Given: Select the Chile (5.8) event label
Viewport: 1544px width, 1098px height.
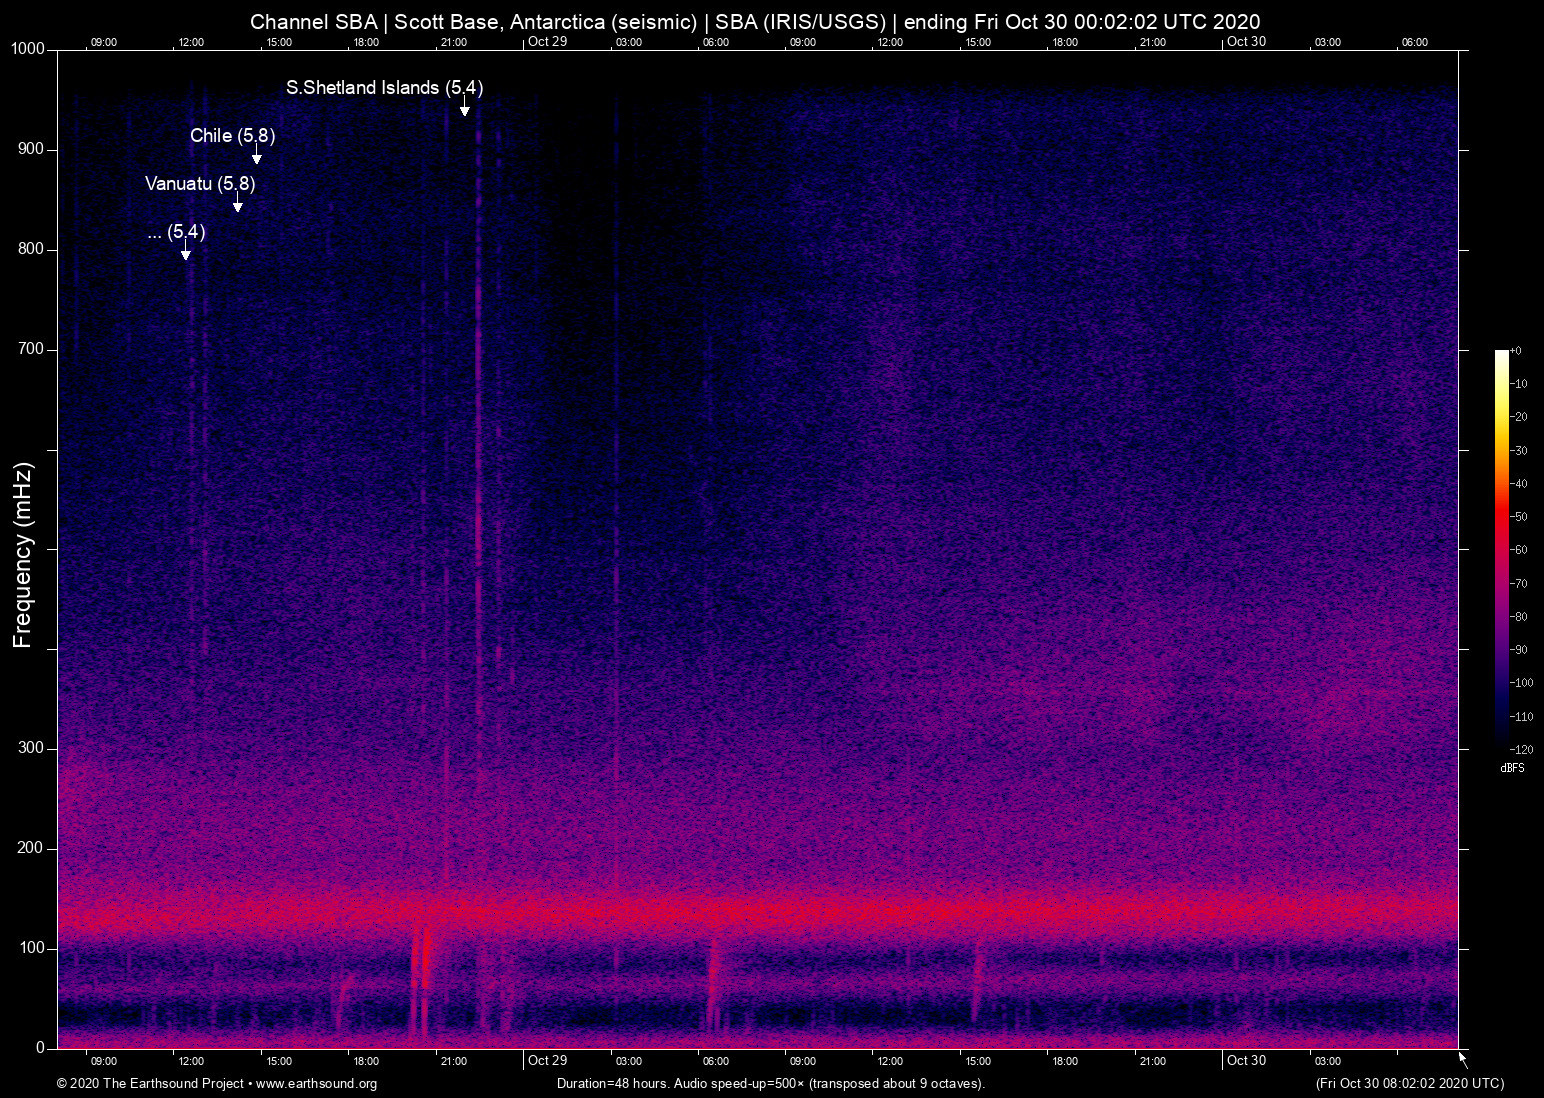Looking at the screenshot, I should coord(232,136).
